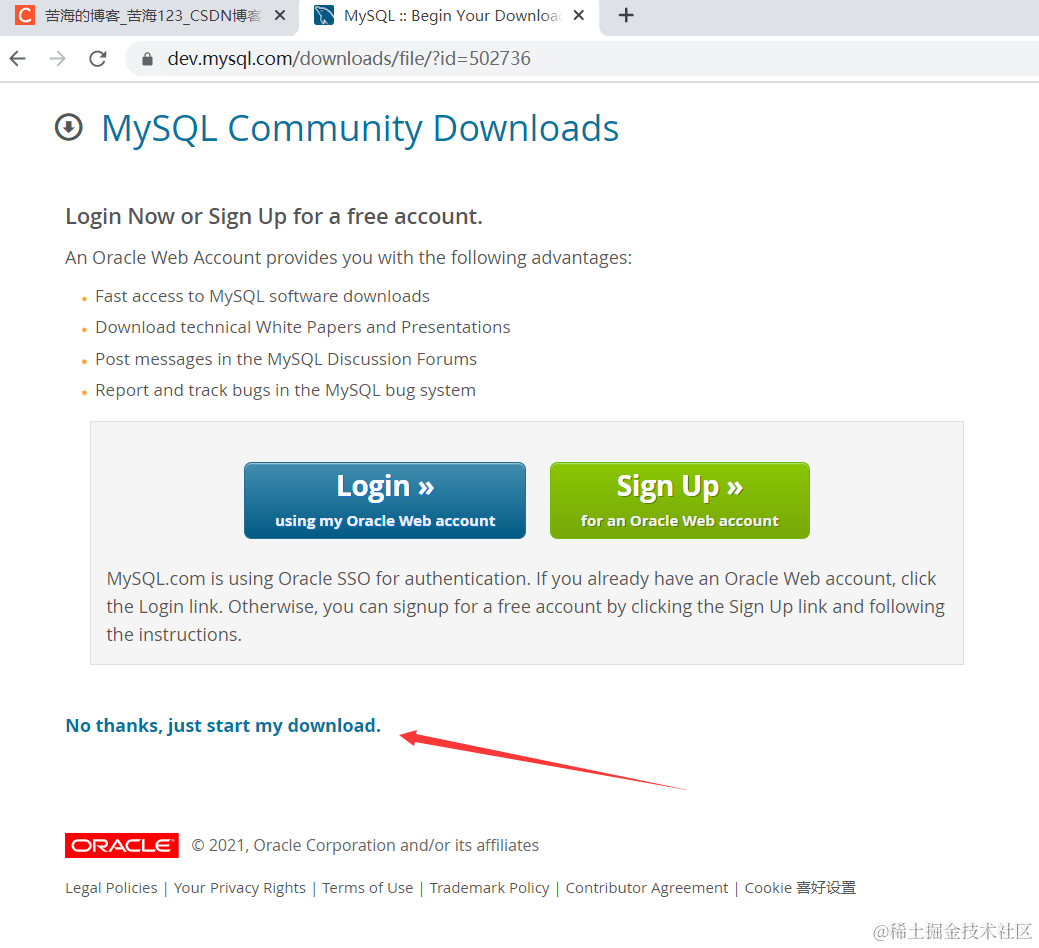This screenshot has height=948, width=1039.
Task: Click 'MySQL.com is using Oracle SSO' paragraph
Action: click(x=526, y=606)
